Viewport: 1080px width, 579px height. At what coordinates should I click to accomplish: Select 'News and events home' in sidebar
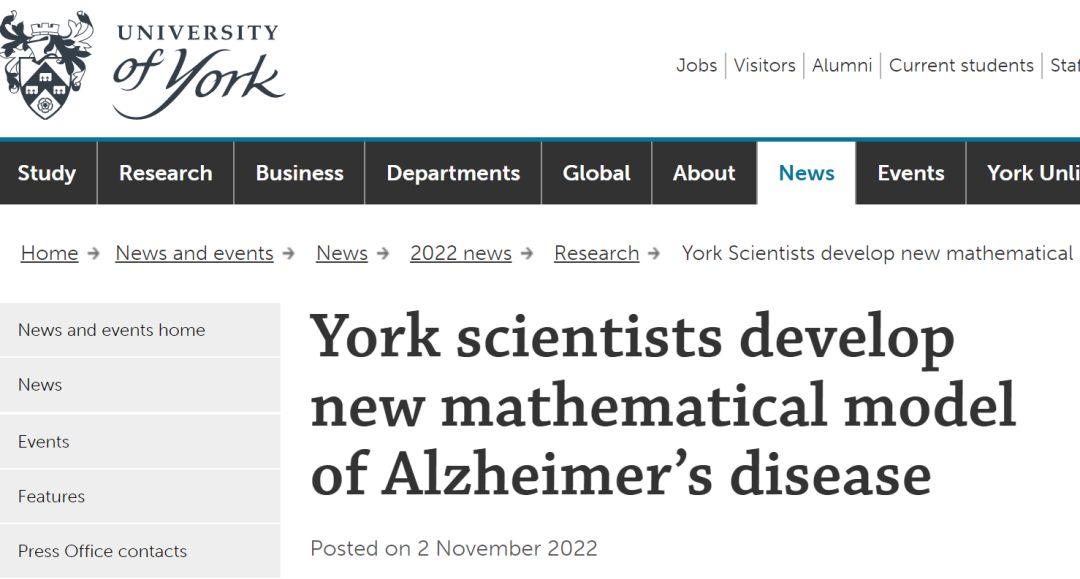point(140,330)
